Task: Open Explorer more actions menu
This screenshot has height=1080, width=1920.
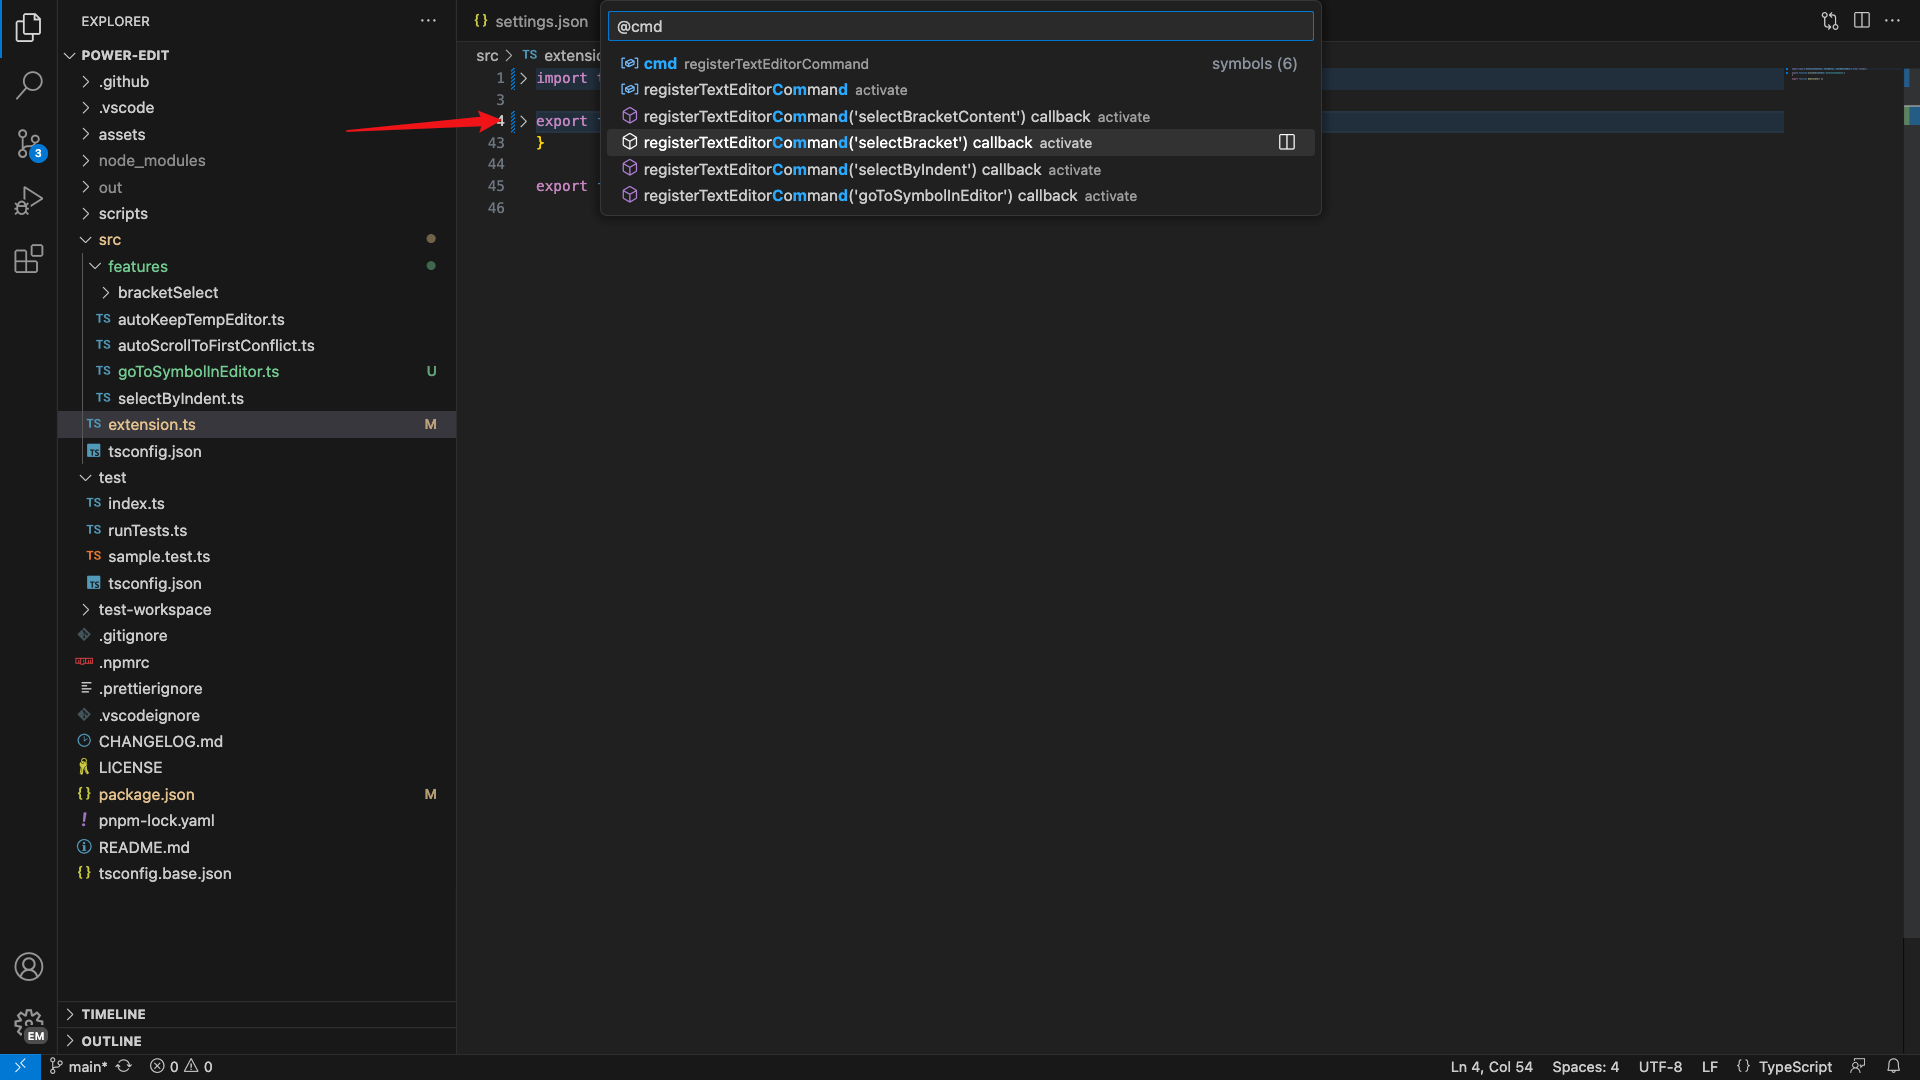Action: (429, 20)
